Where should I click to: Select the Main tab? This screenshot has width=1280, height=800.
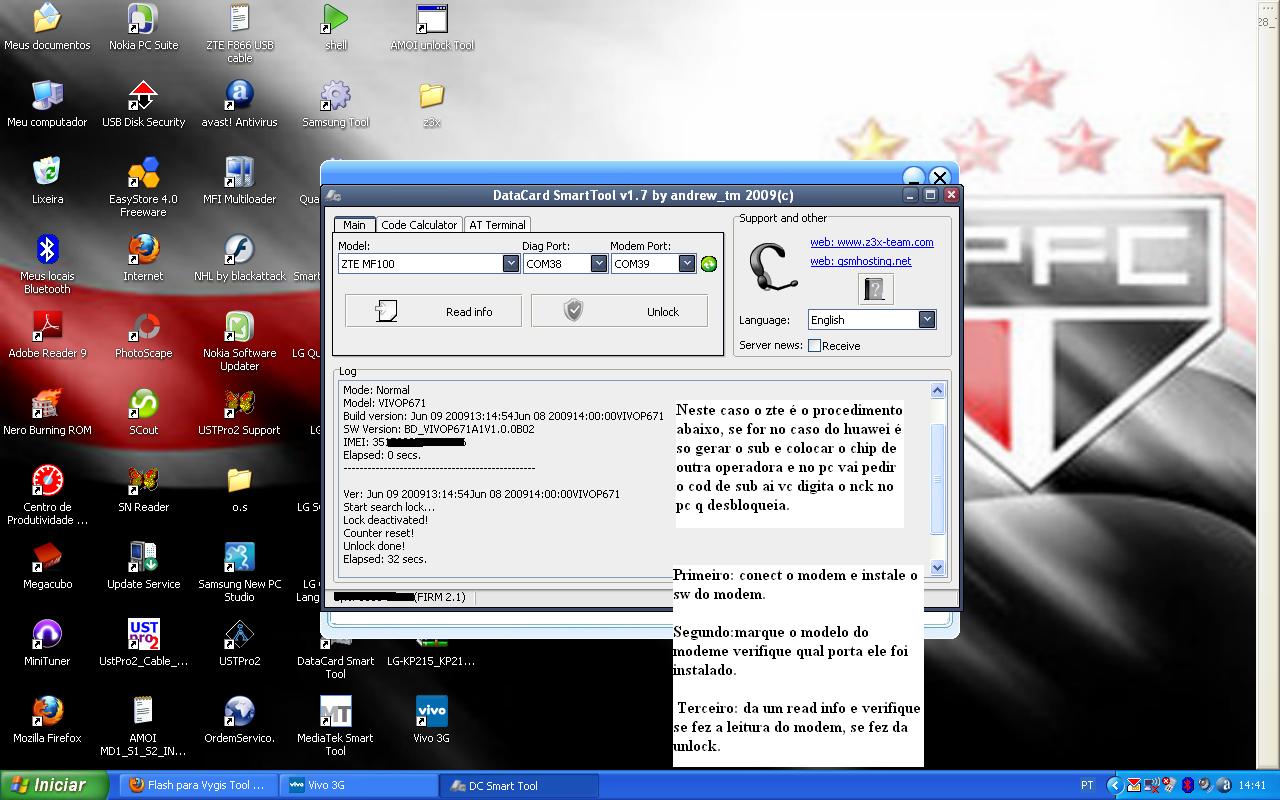click(354, 225)
